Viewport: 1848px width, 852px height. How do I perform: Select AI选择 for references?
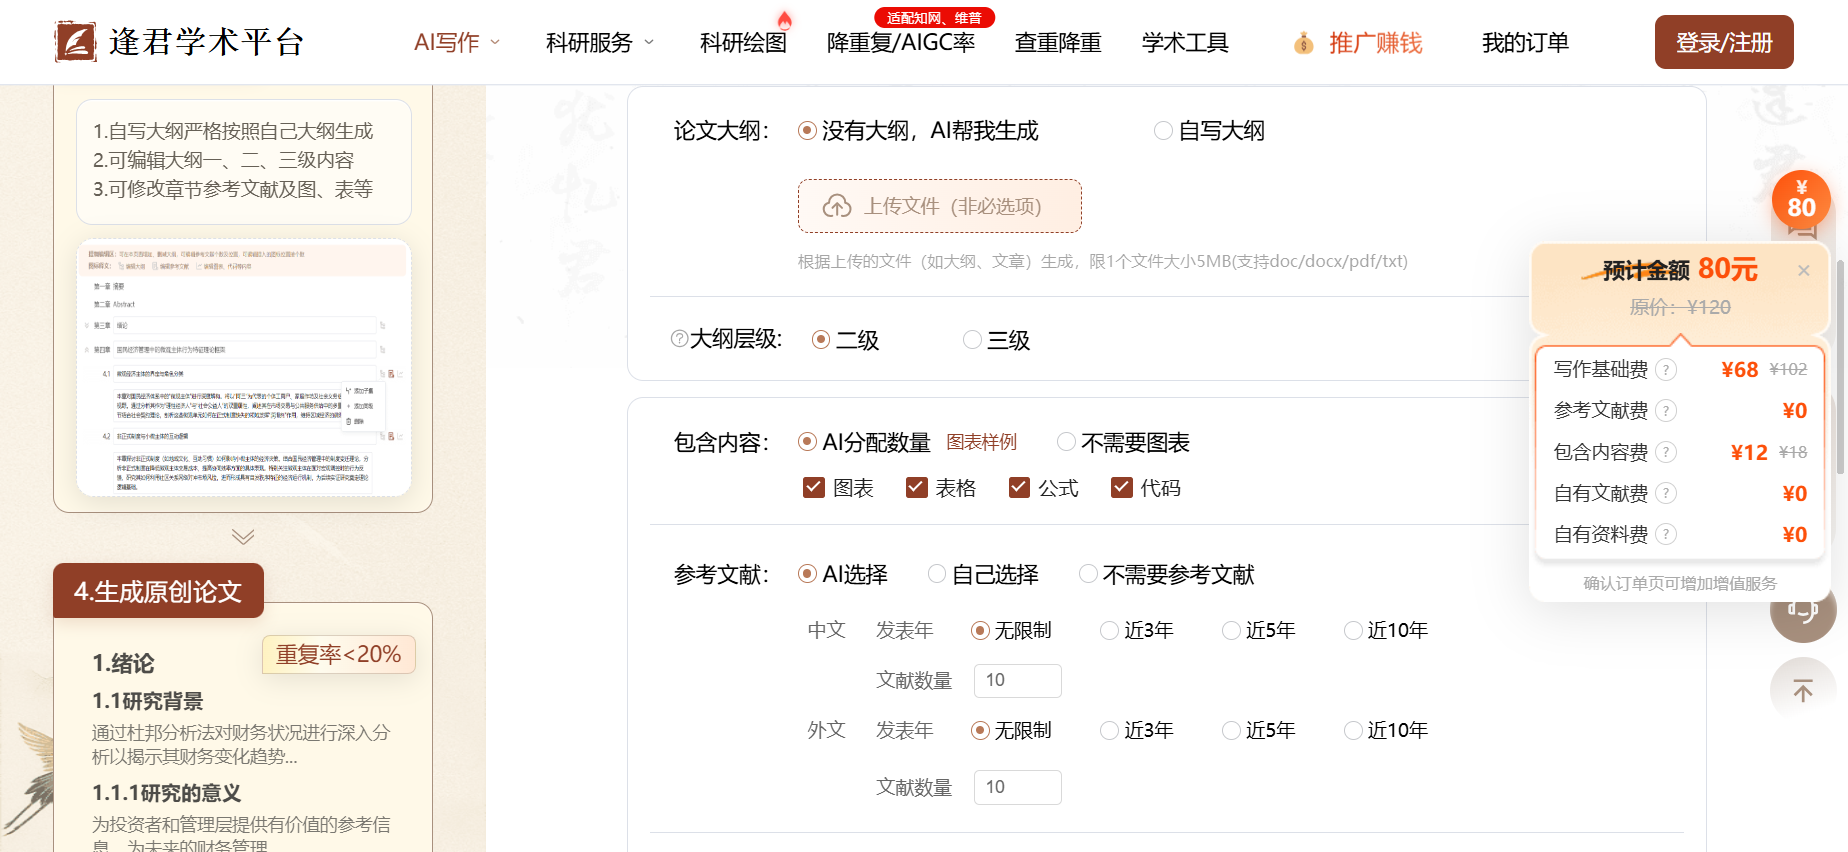843,574
